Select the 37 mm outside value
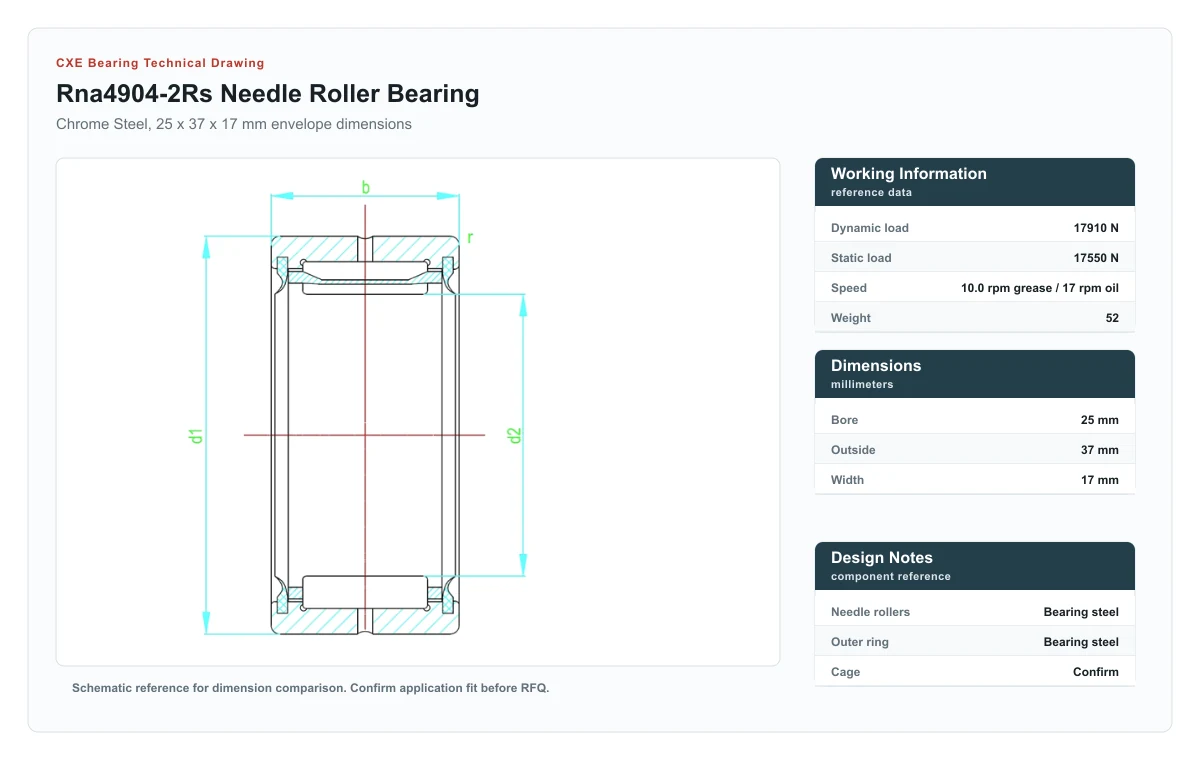 pyautogui.click(x=1100, y=450)
